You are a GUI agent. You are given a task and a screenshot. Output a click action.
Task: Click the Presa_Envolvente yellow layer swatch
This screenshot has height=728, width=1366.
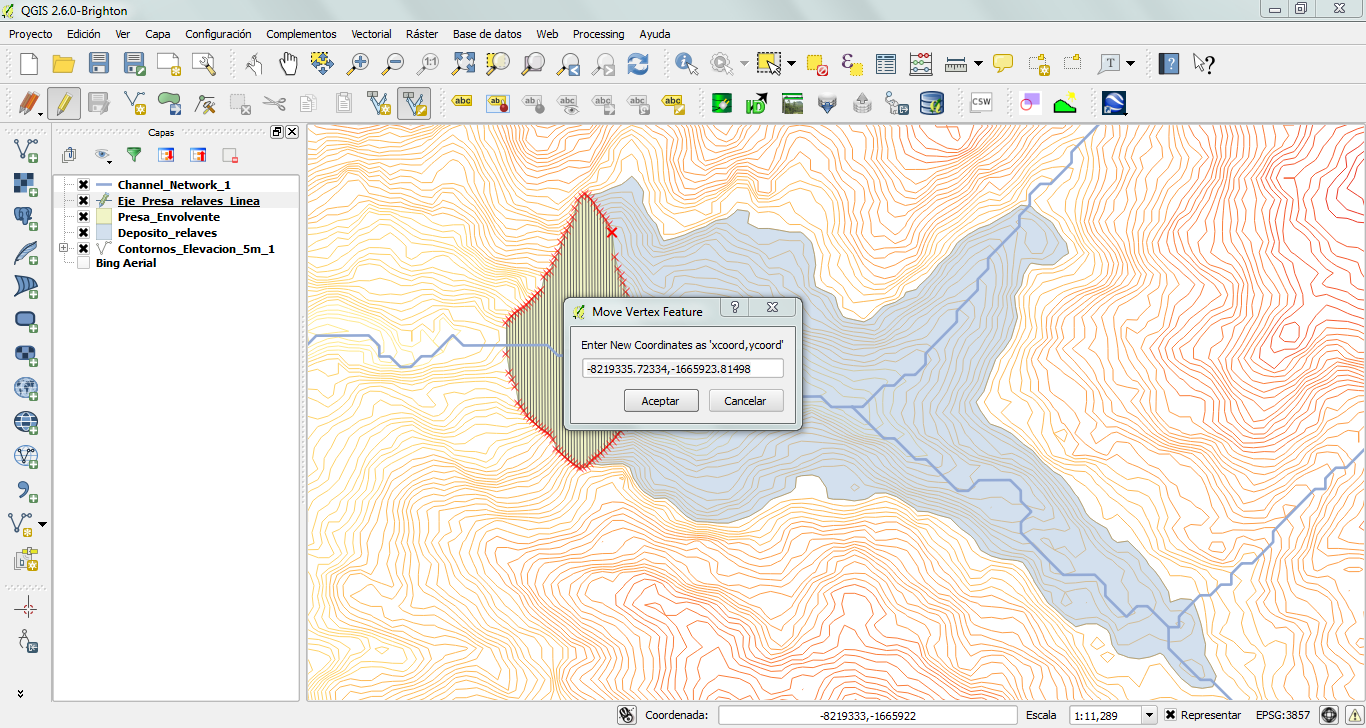(102, 217)
